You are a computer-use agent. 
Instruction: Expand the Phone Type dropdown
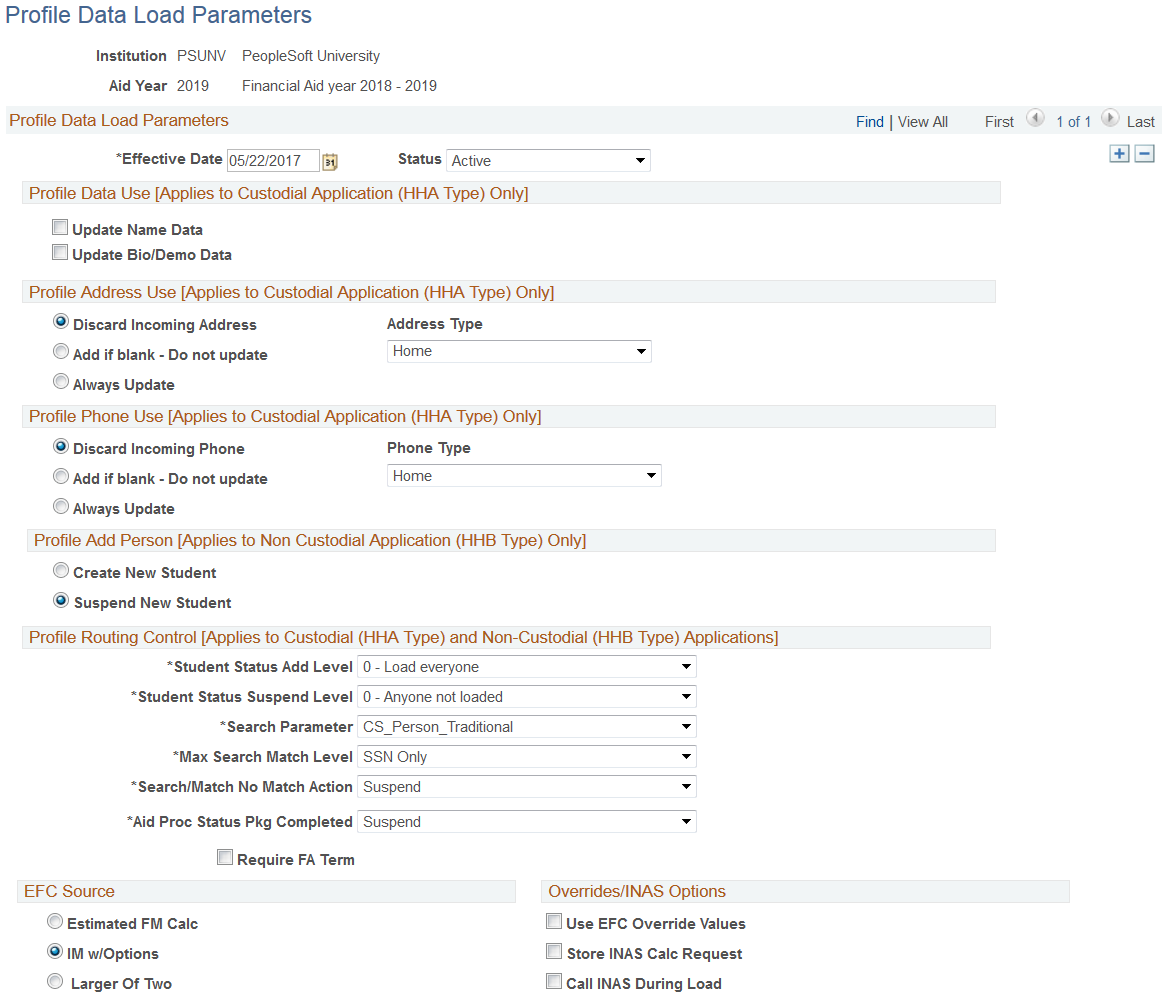[x=646, y=475]
